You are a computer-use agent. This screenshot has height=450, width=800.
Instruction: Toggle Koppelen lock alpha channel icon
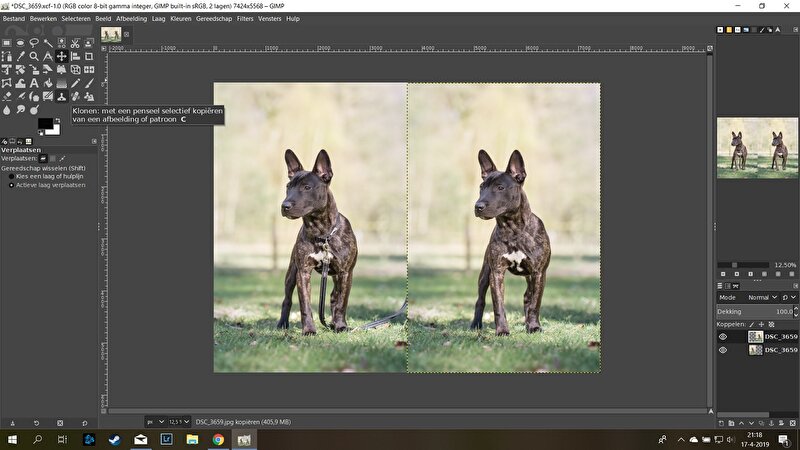(771, 324)
